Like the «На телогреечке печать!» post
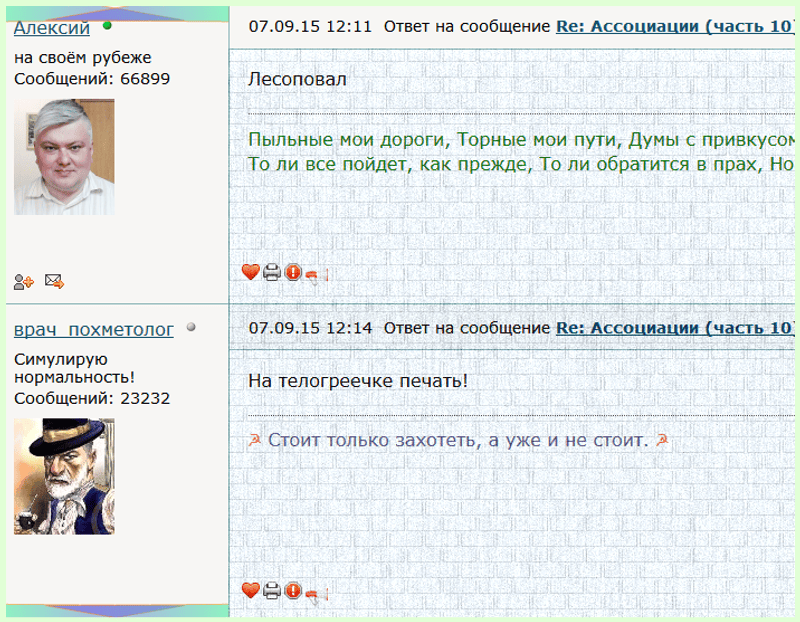The image size is (800, 622). click(250, 590)
